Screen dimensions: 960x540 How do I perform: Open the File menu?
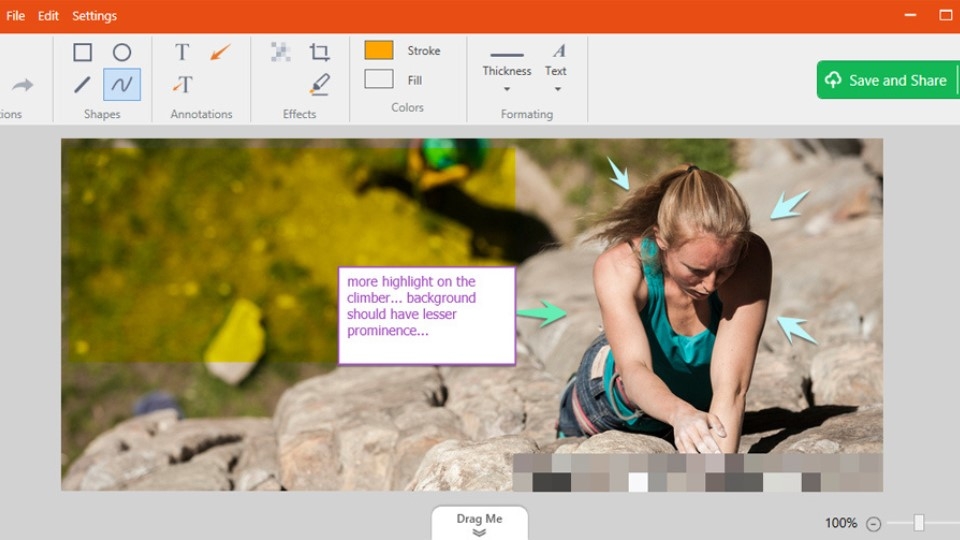click(x=16, y=16)
